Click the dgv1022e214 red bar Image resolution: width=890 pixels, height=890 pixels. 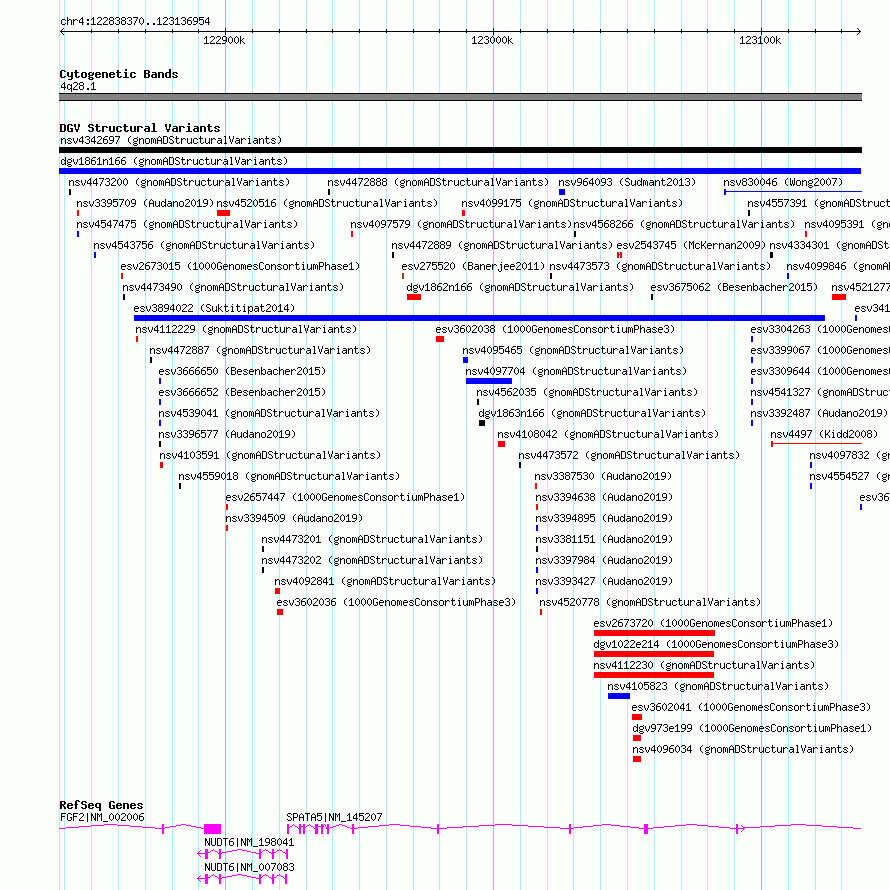pyautogui.click(x=654, y=654)
